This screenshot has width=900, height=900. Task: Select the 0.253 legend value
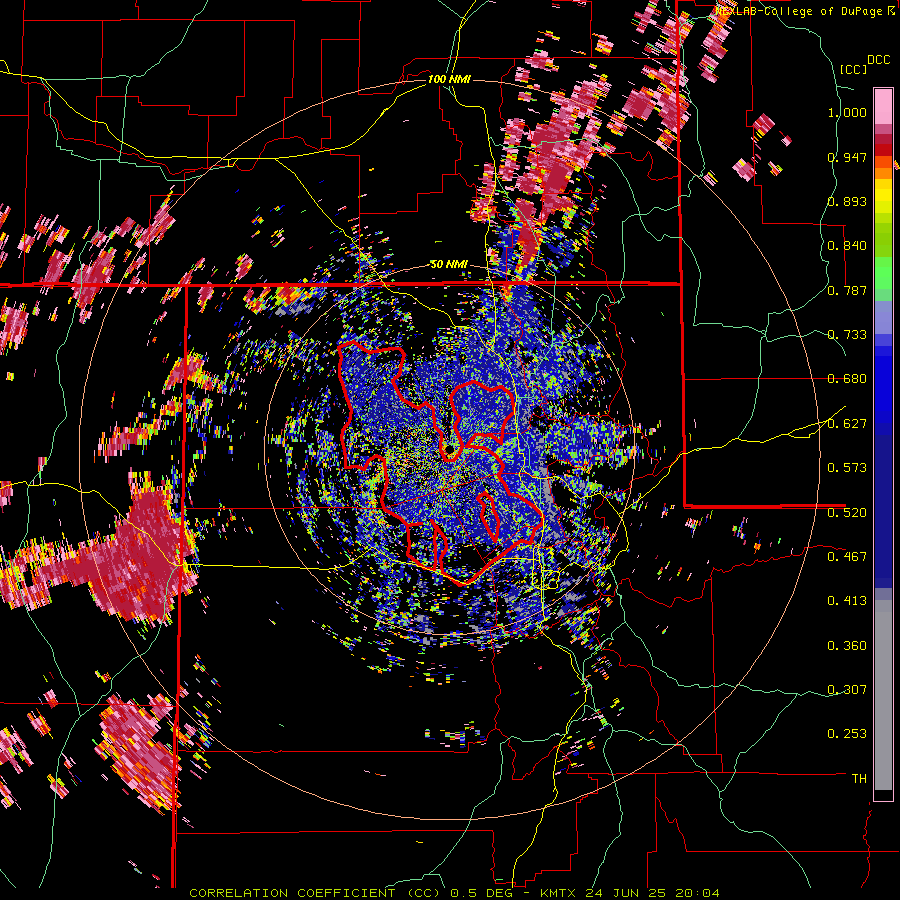click(847, 734)
